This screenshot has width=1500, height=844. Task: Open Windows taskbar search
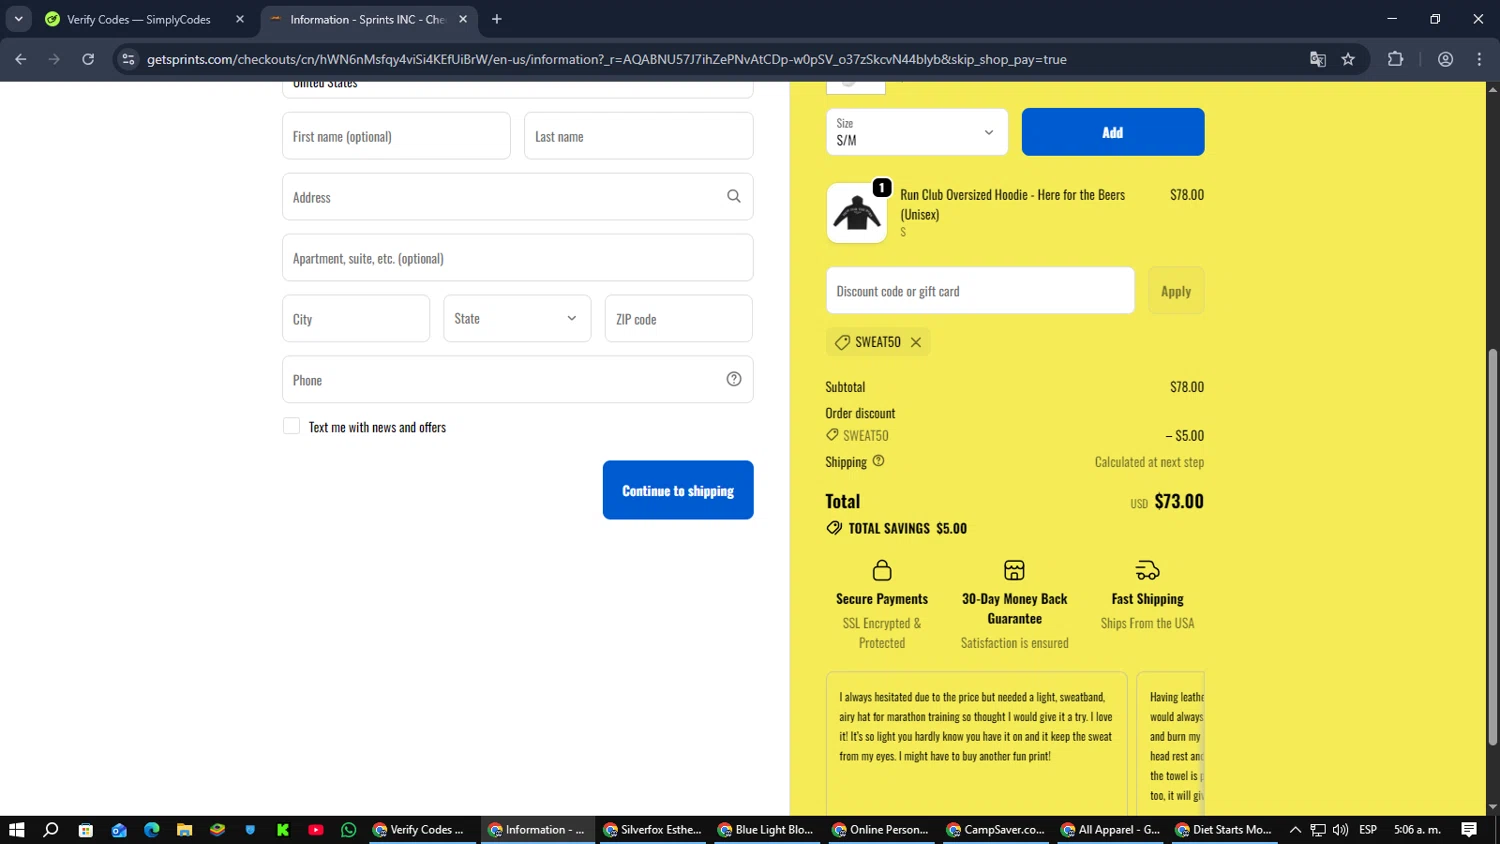point(51,830)
